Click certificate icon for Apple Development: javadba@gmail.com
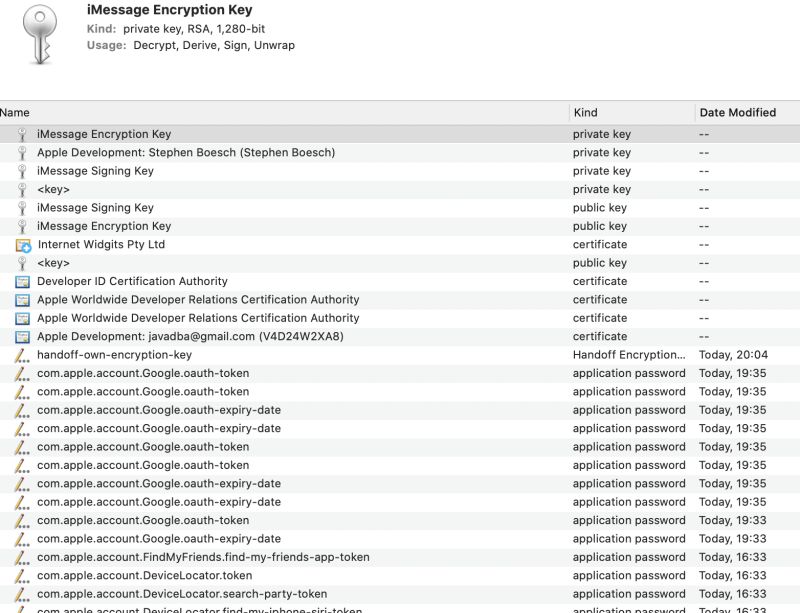Screen dimensions: 800x613 (22, 337)
